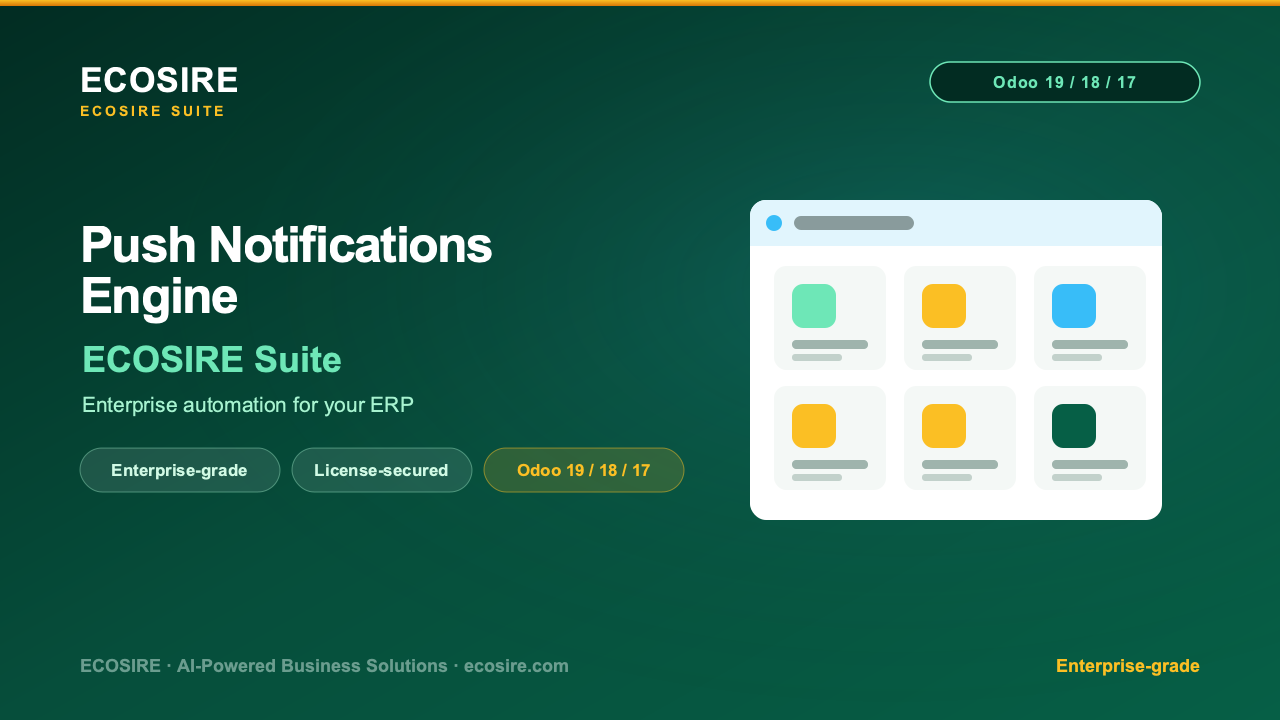Click the yellow ECOSIRE SUITE subtitle under logo
Screen dimensions: 1280x720
point(153,111)
